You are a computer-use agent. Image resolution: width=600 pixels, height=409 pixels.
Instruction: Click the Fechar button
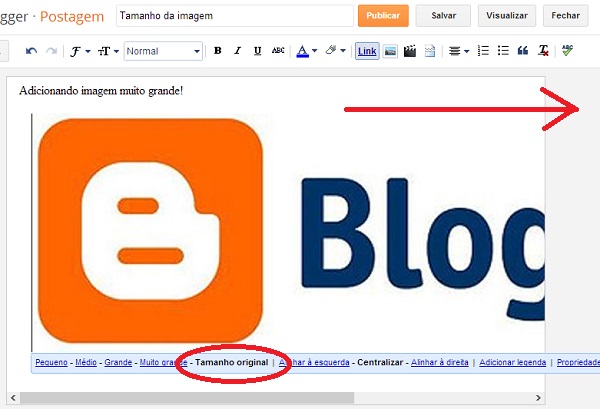tap(566, 16)
